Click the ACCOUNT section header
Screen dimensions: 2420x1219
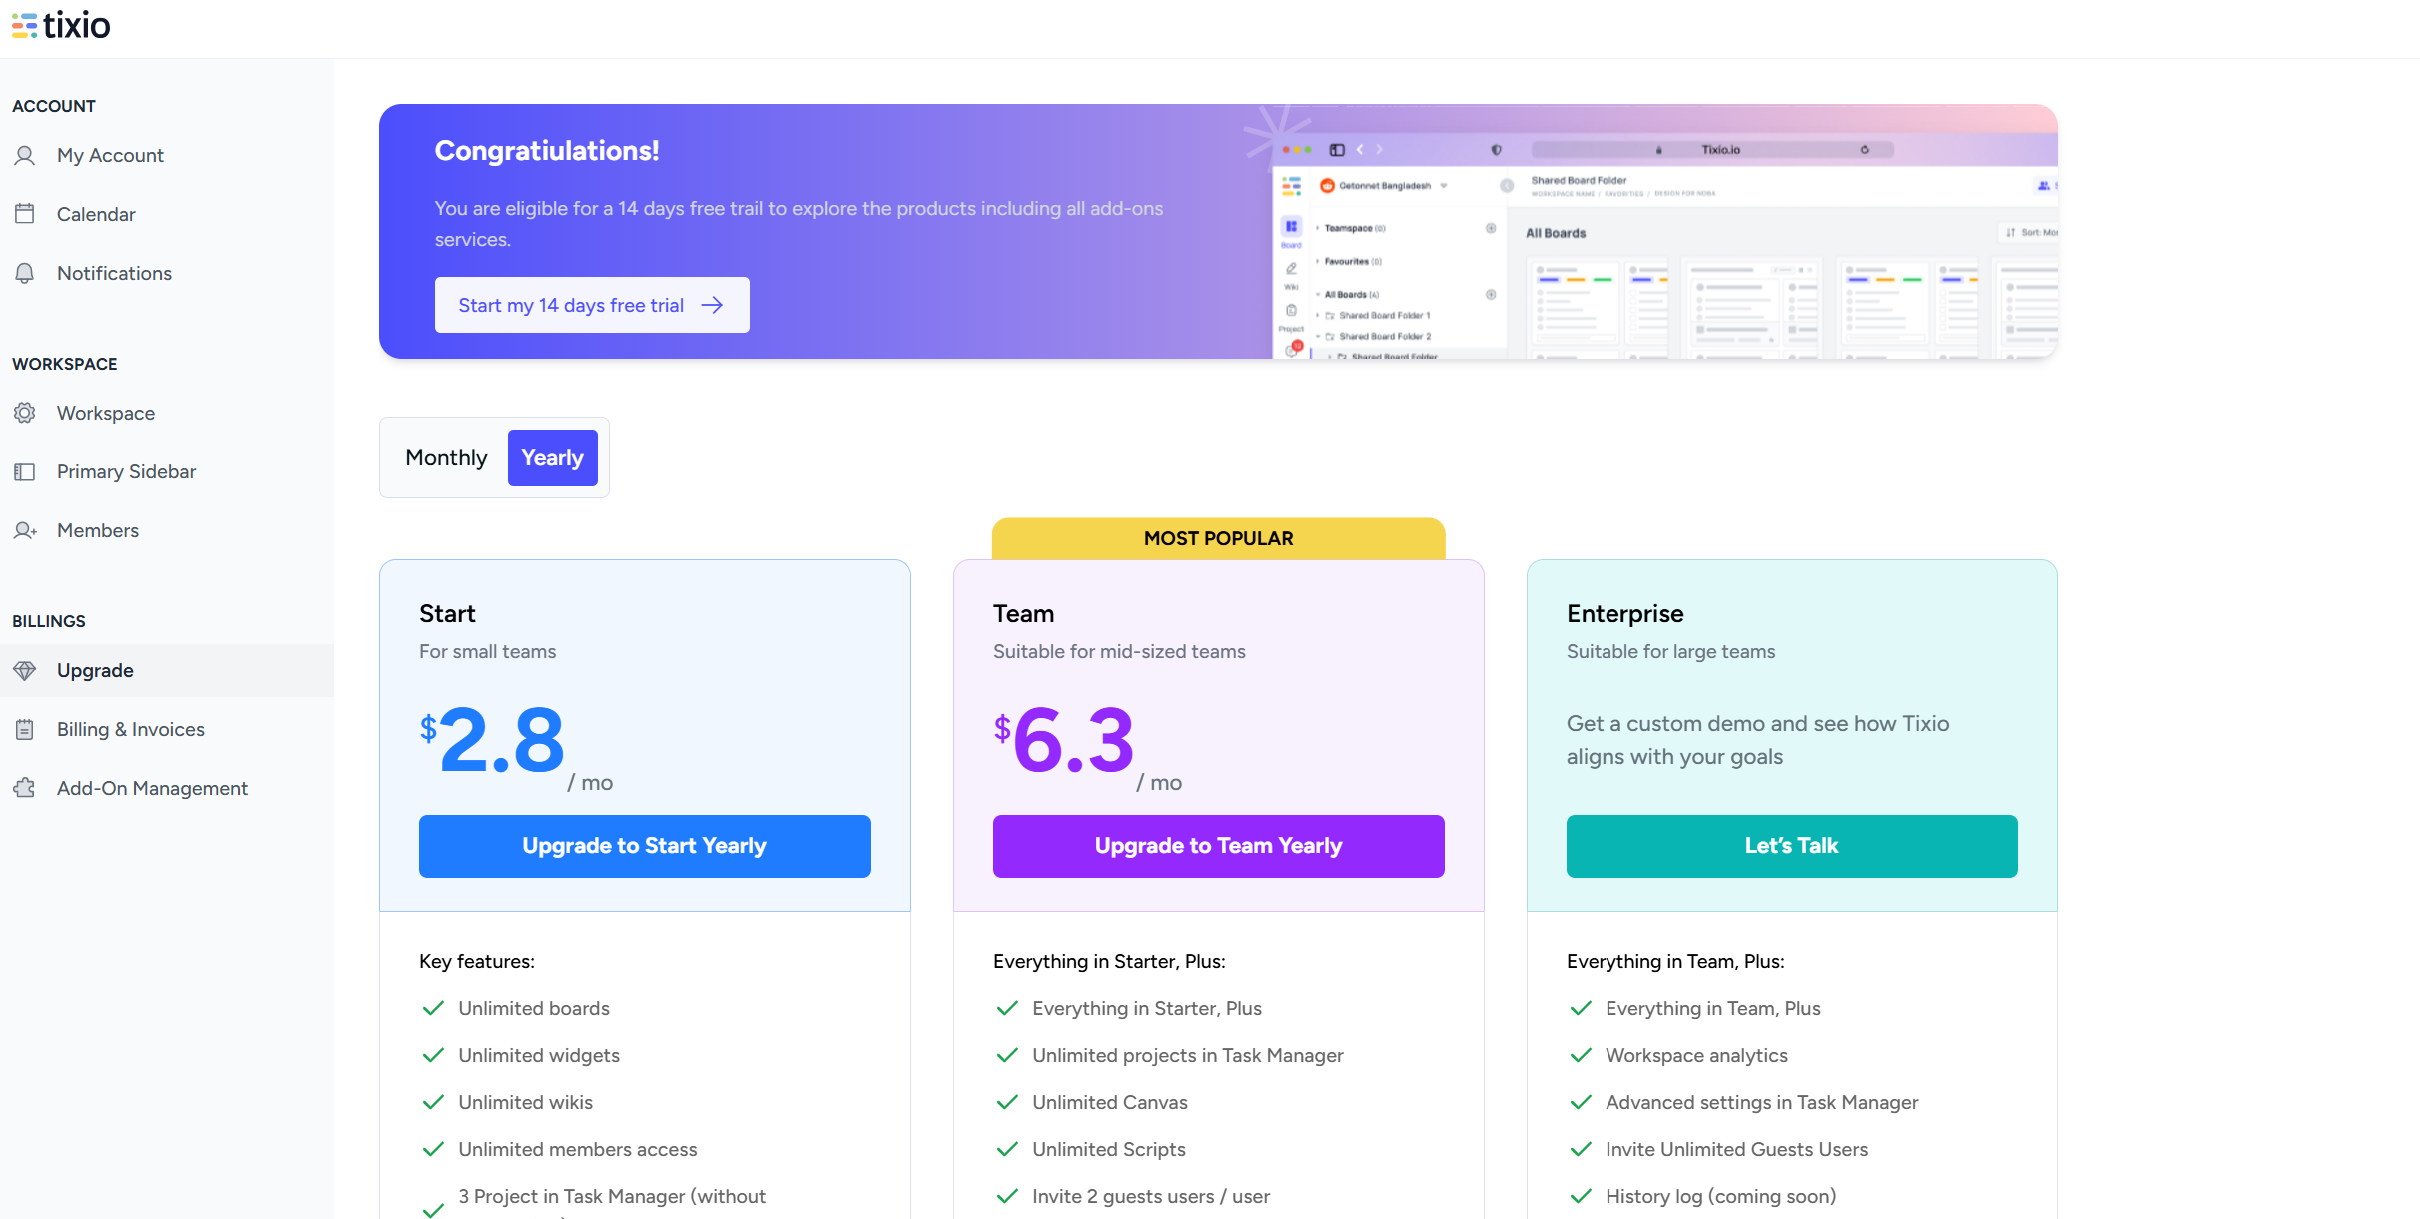[x=54, y=106]
